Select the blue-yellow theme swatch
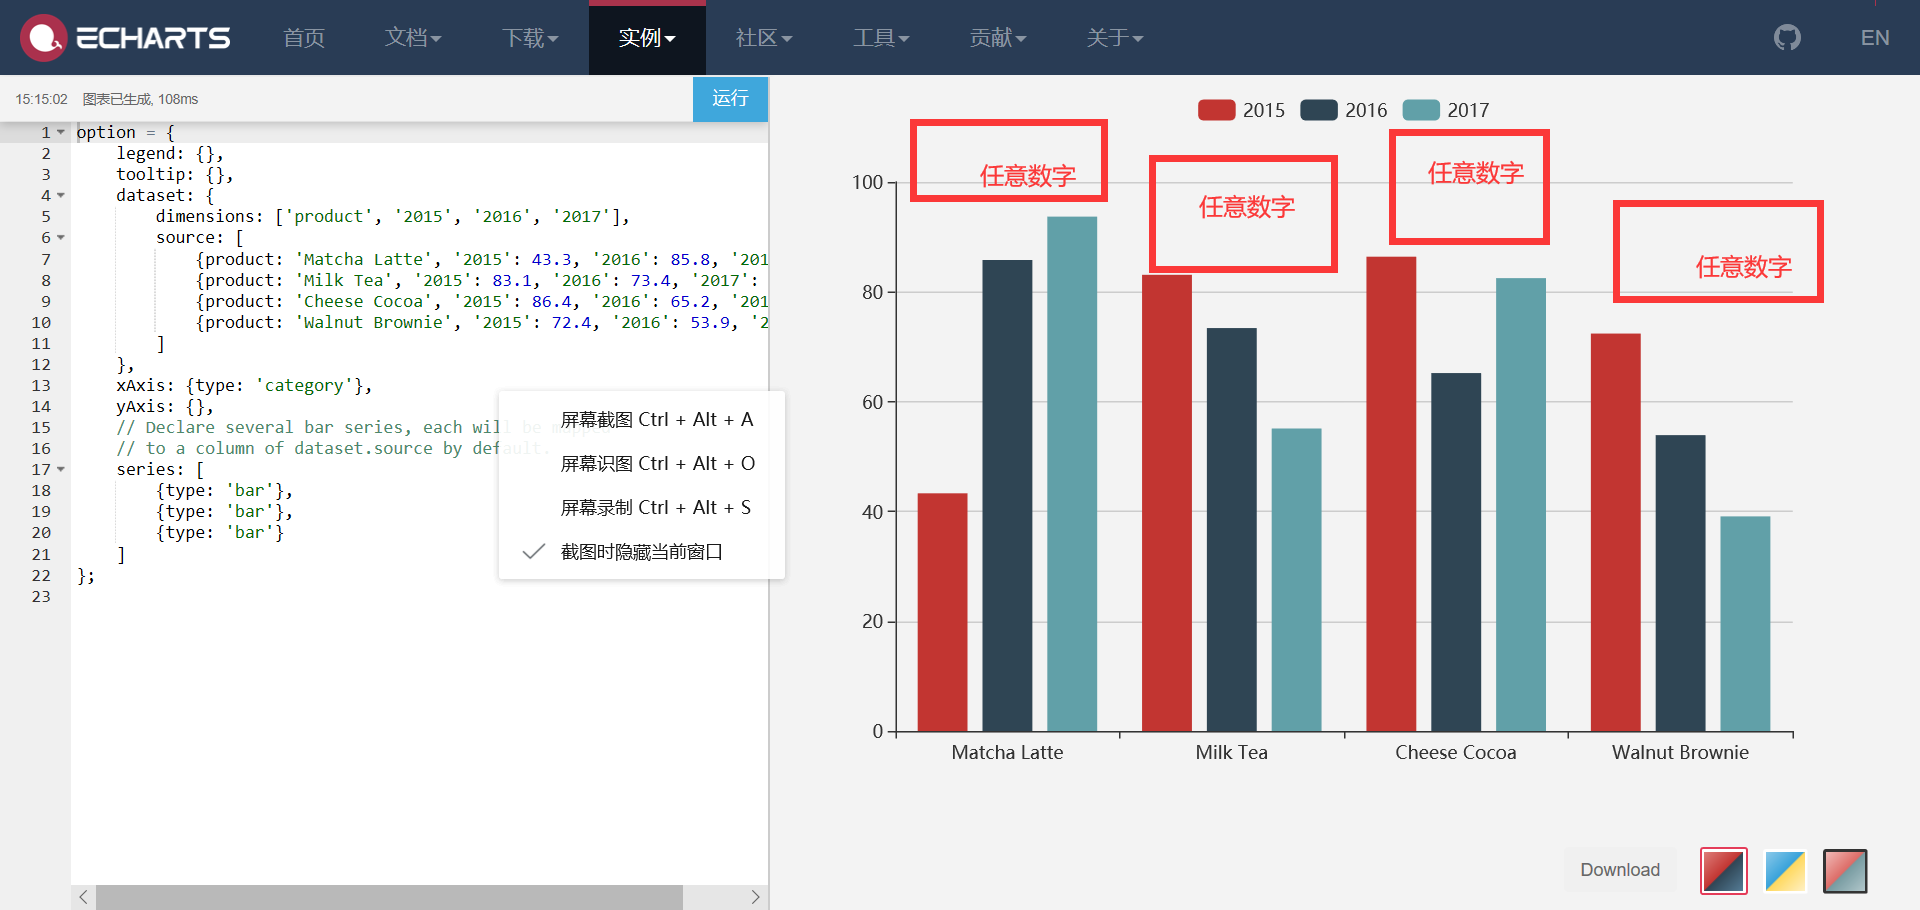Screen dimensions: 1920x910 pos(1785,871)
